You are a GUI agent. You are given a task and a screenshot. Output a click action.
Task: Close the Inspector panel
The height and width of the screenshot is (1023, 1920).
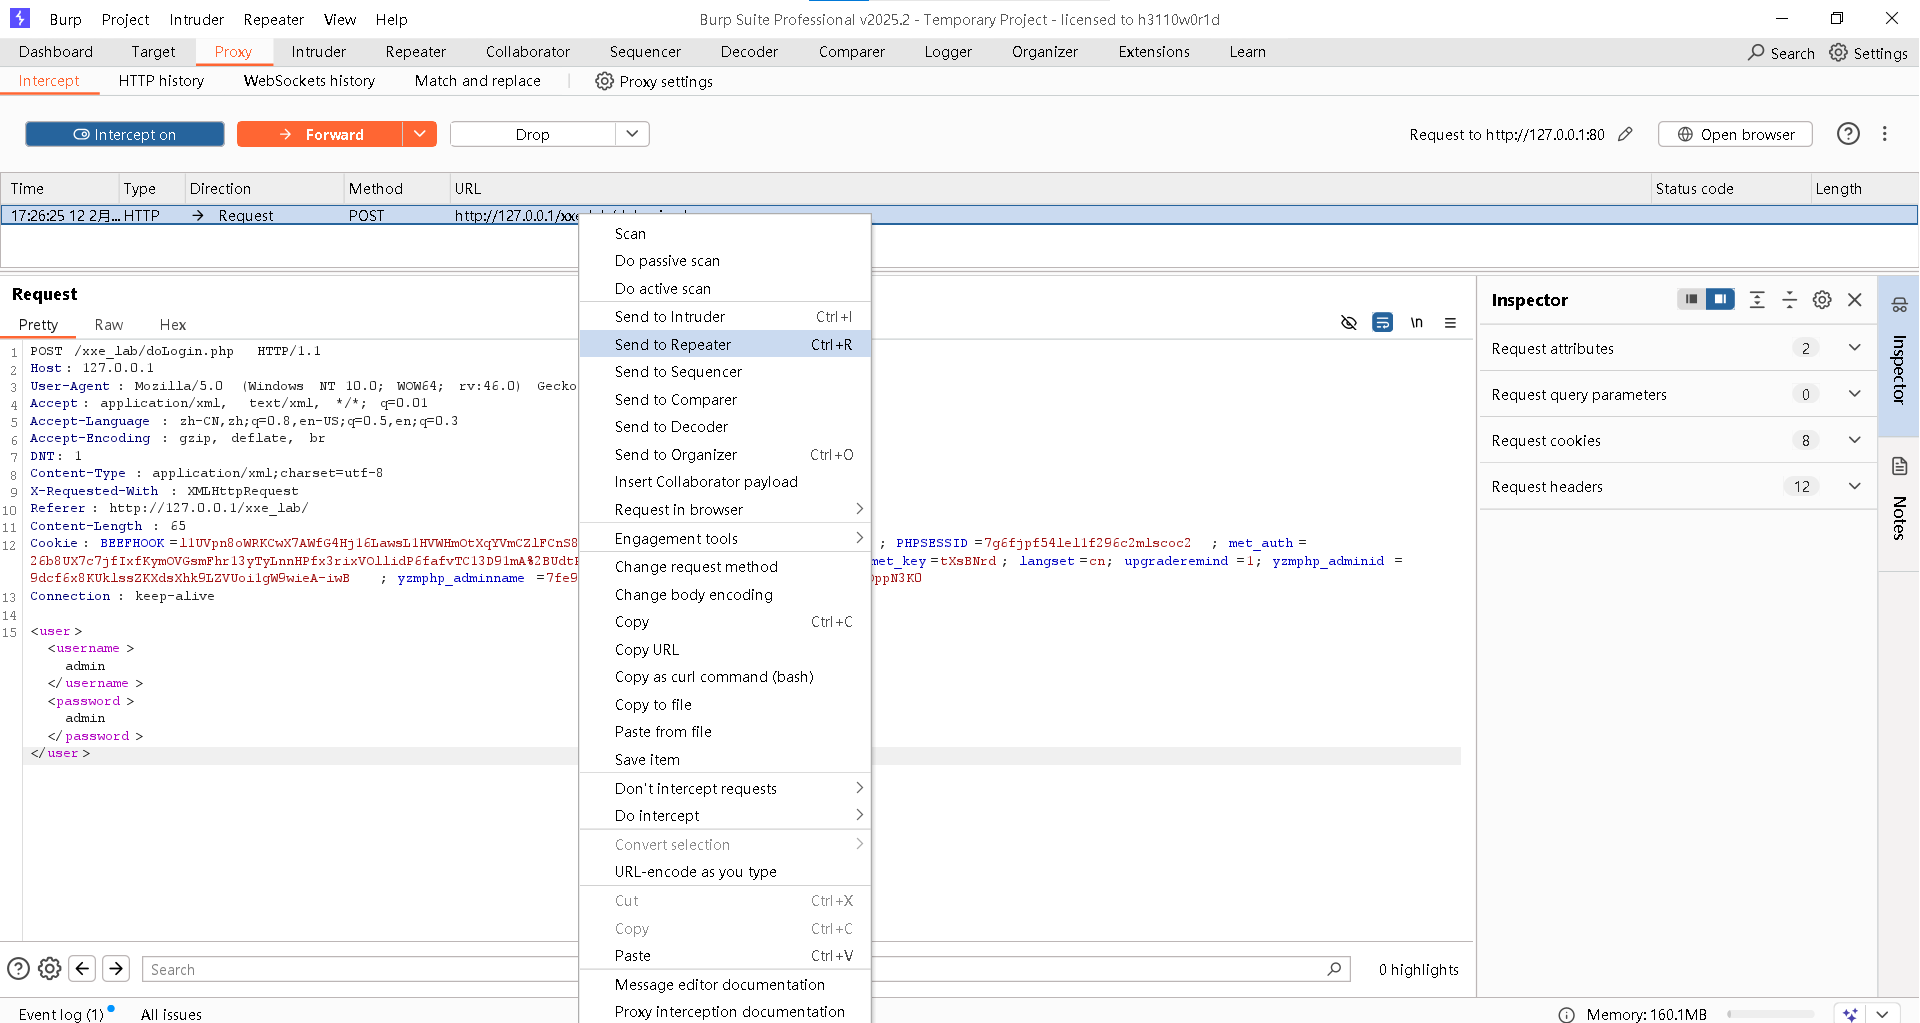1855,299
